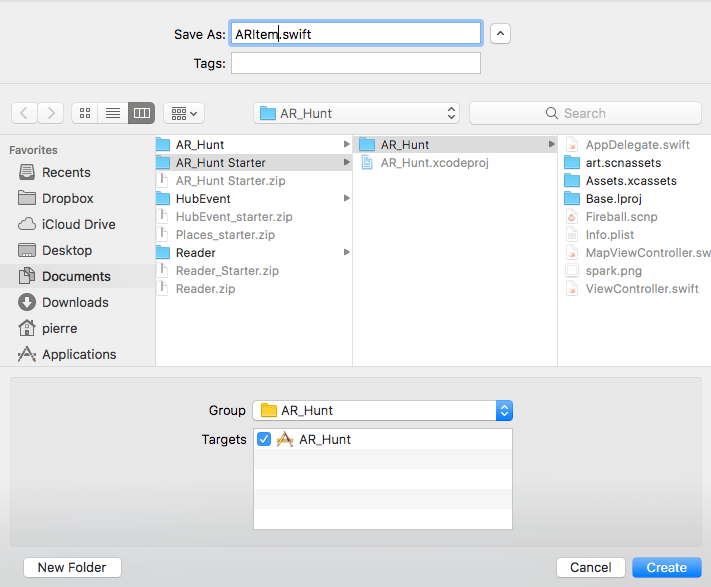Go back to previous folder

pos(25,113)
